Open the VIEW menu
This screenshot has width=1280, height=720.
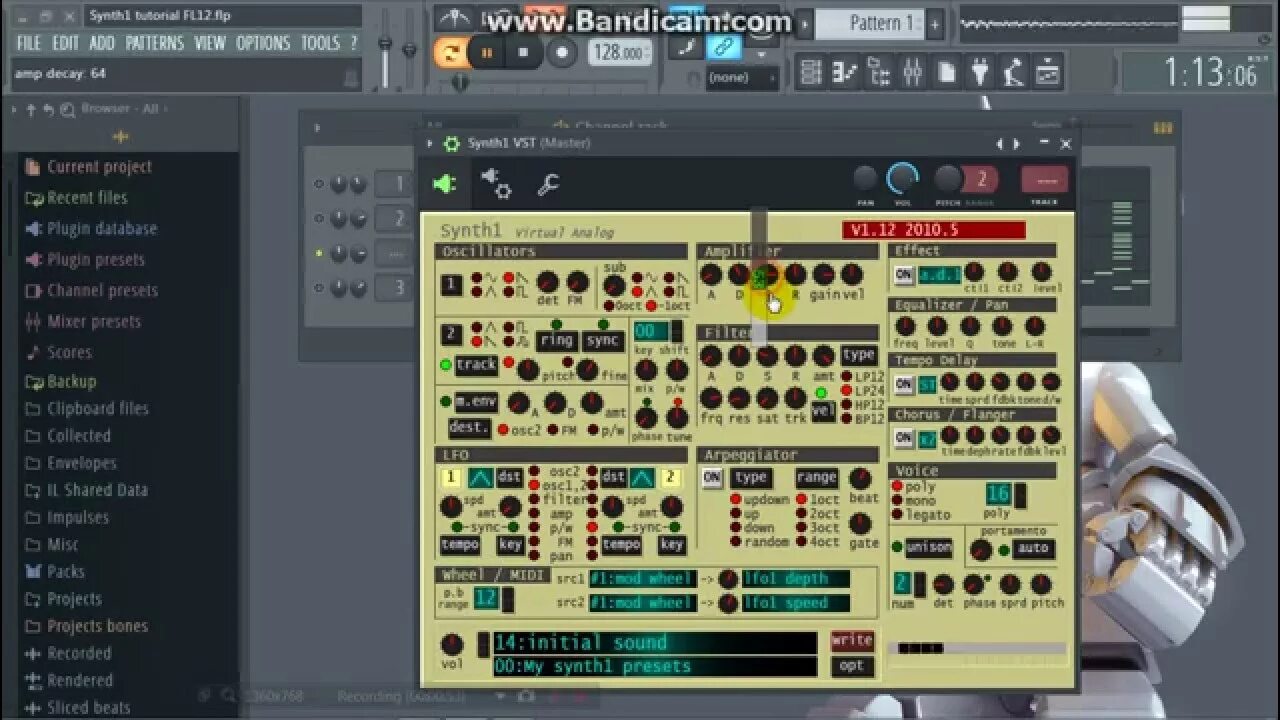210,43
